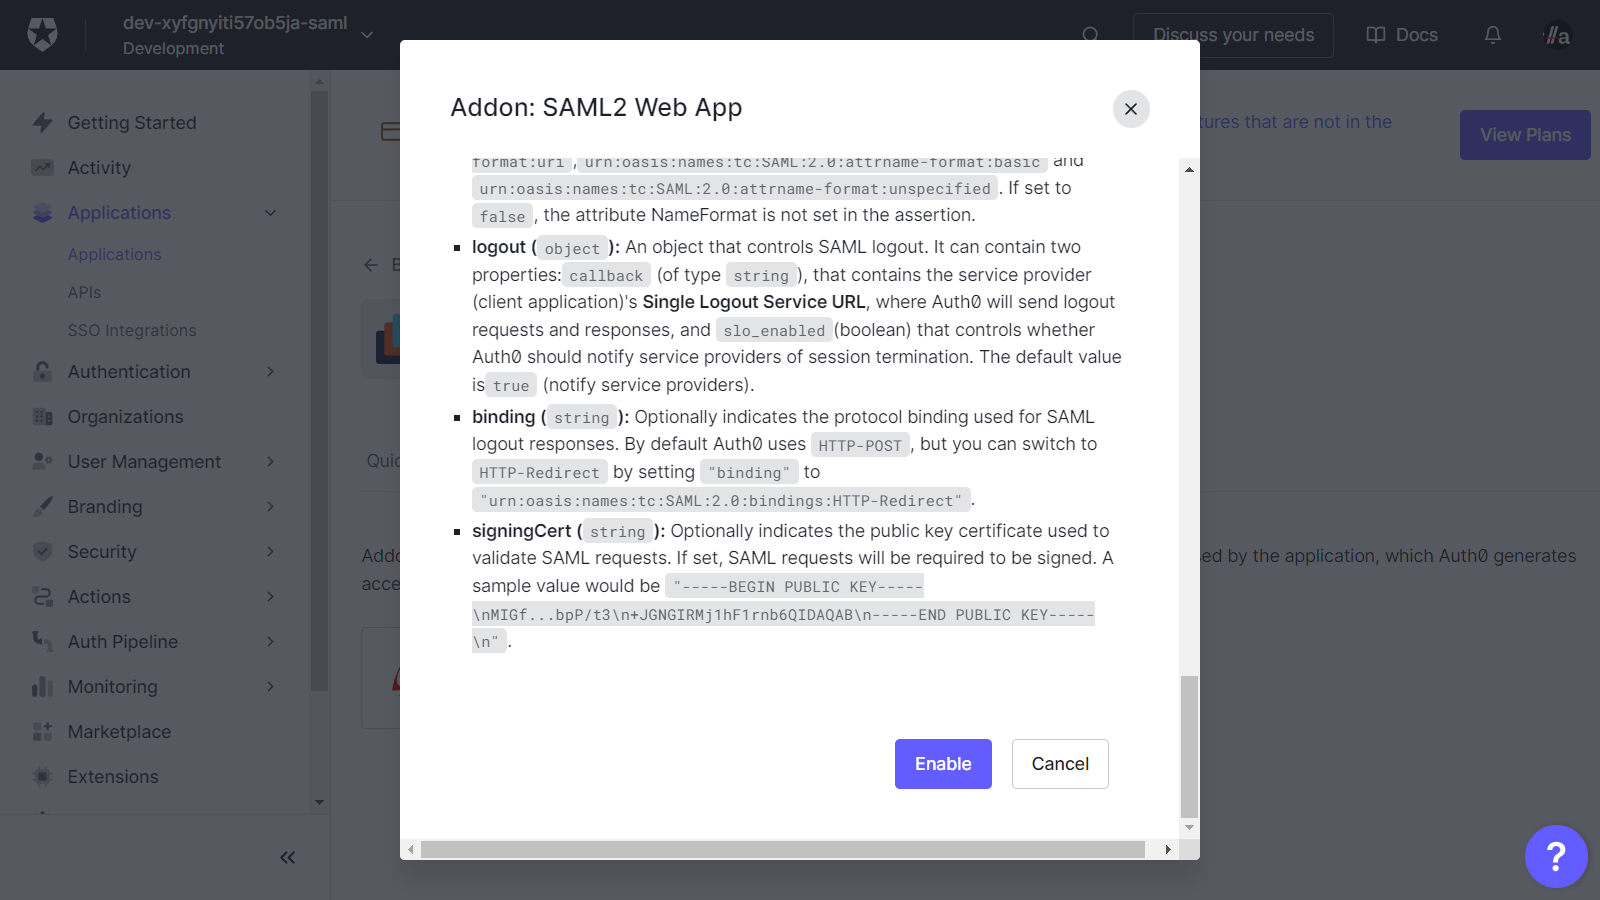Click the Marketplace icon in the sidebar
This screenshot has height=900, width=1600.
tap(42, 732)
